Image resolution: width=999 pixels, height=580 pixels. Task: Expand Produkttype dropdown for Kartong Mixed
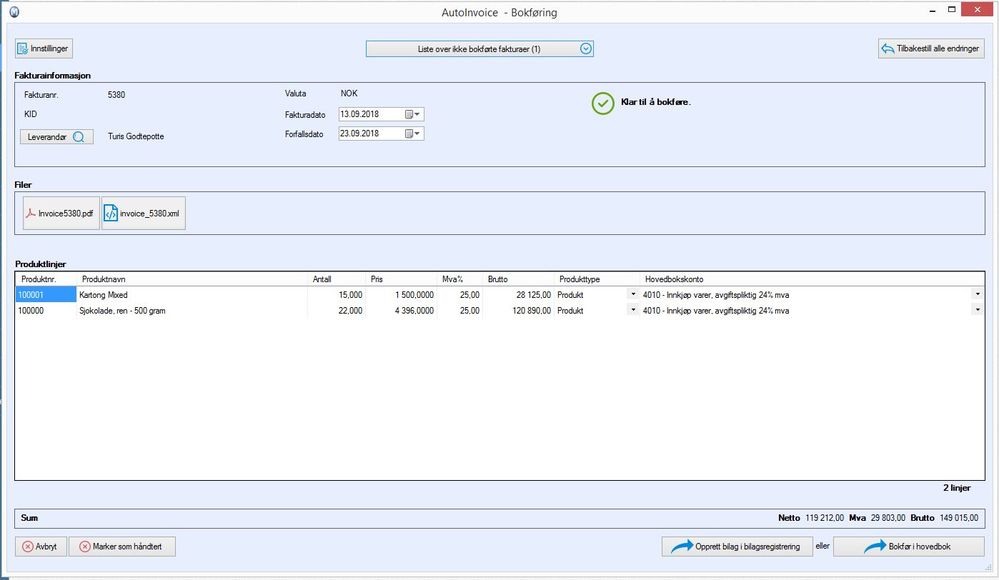click(x=633, y=295)
